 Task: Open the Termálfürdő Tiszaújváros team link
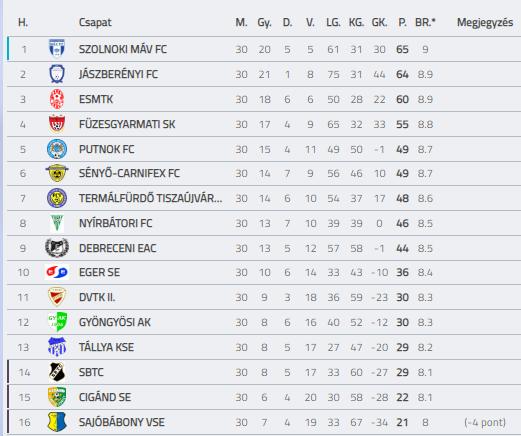[x=150, y=198]
